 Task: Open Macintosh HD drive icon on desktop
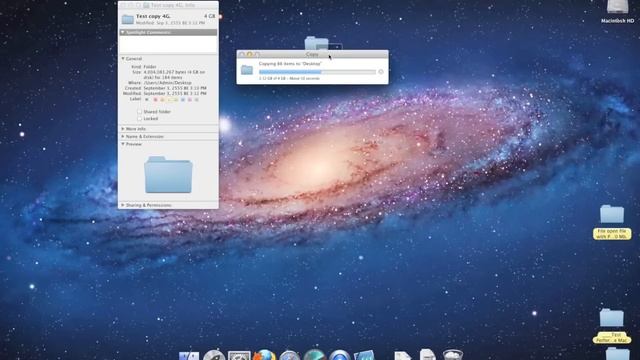click(617, 7)
